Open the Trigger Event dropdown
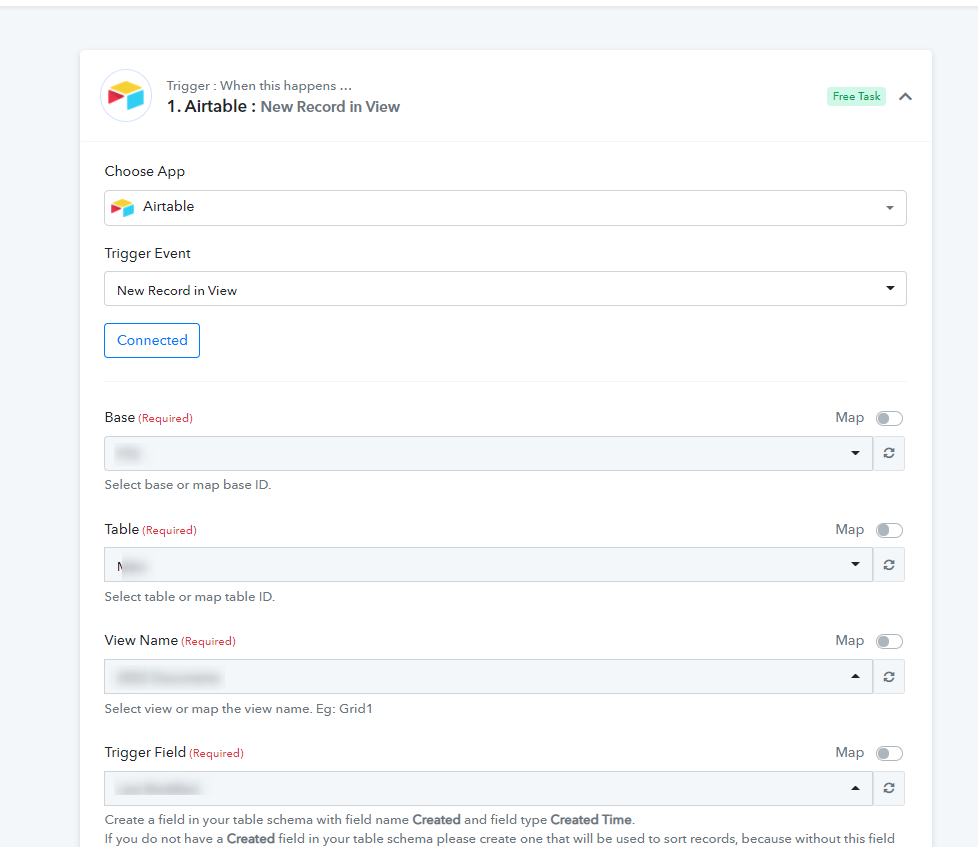Screen dimensions: 978x847 pyautogui.click(x=505, y=288)
